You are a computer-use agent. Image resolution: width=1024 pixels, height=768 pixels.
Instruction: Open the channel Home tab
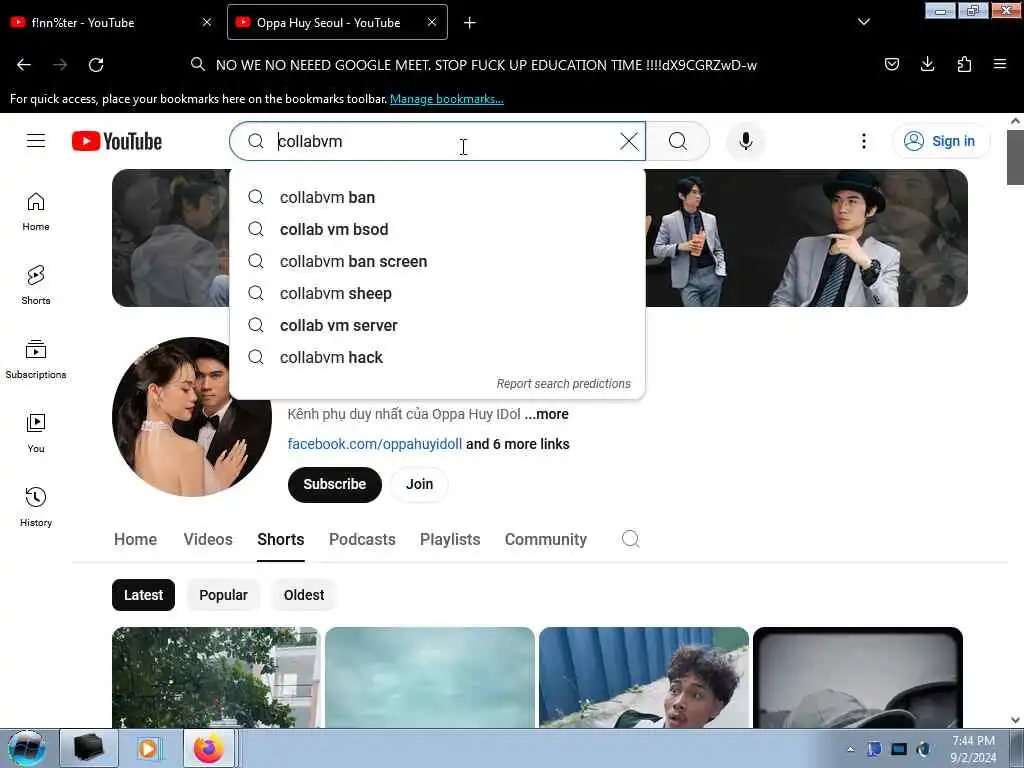pos(135,539)
